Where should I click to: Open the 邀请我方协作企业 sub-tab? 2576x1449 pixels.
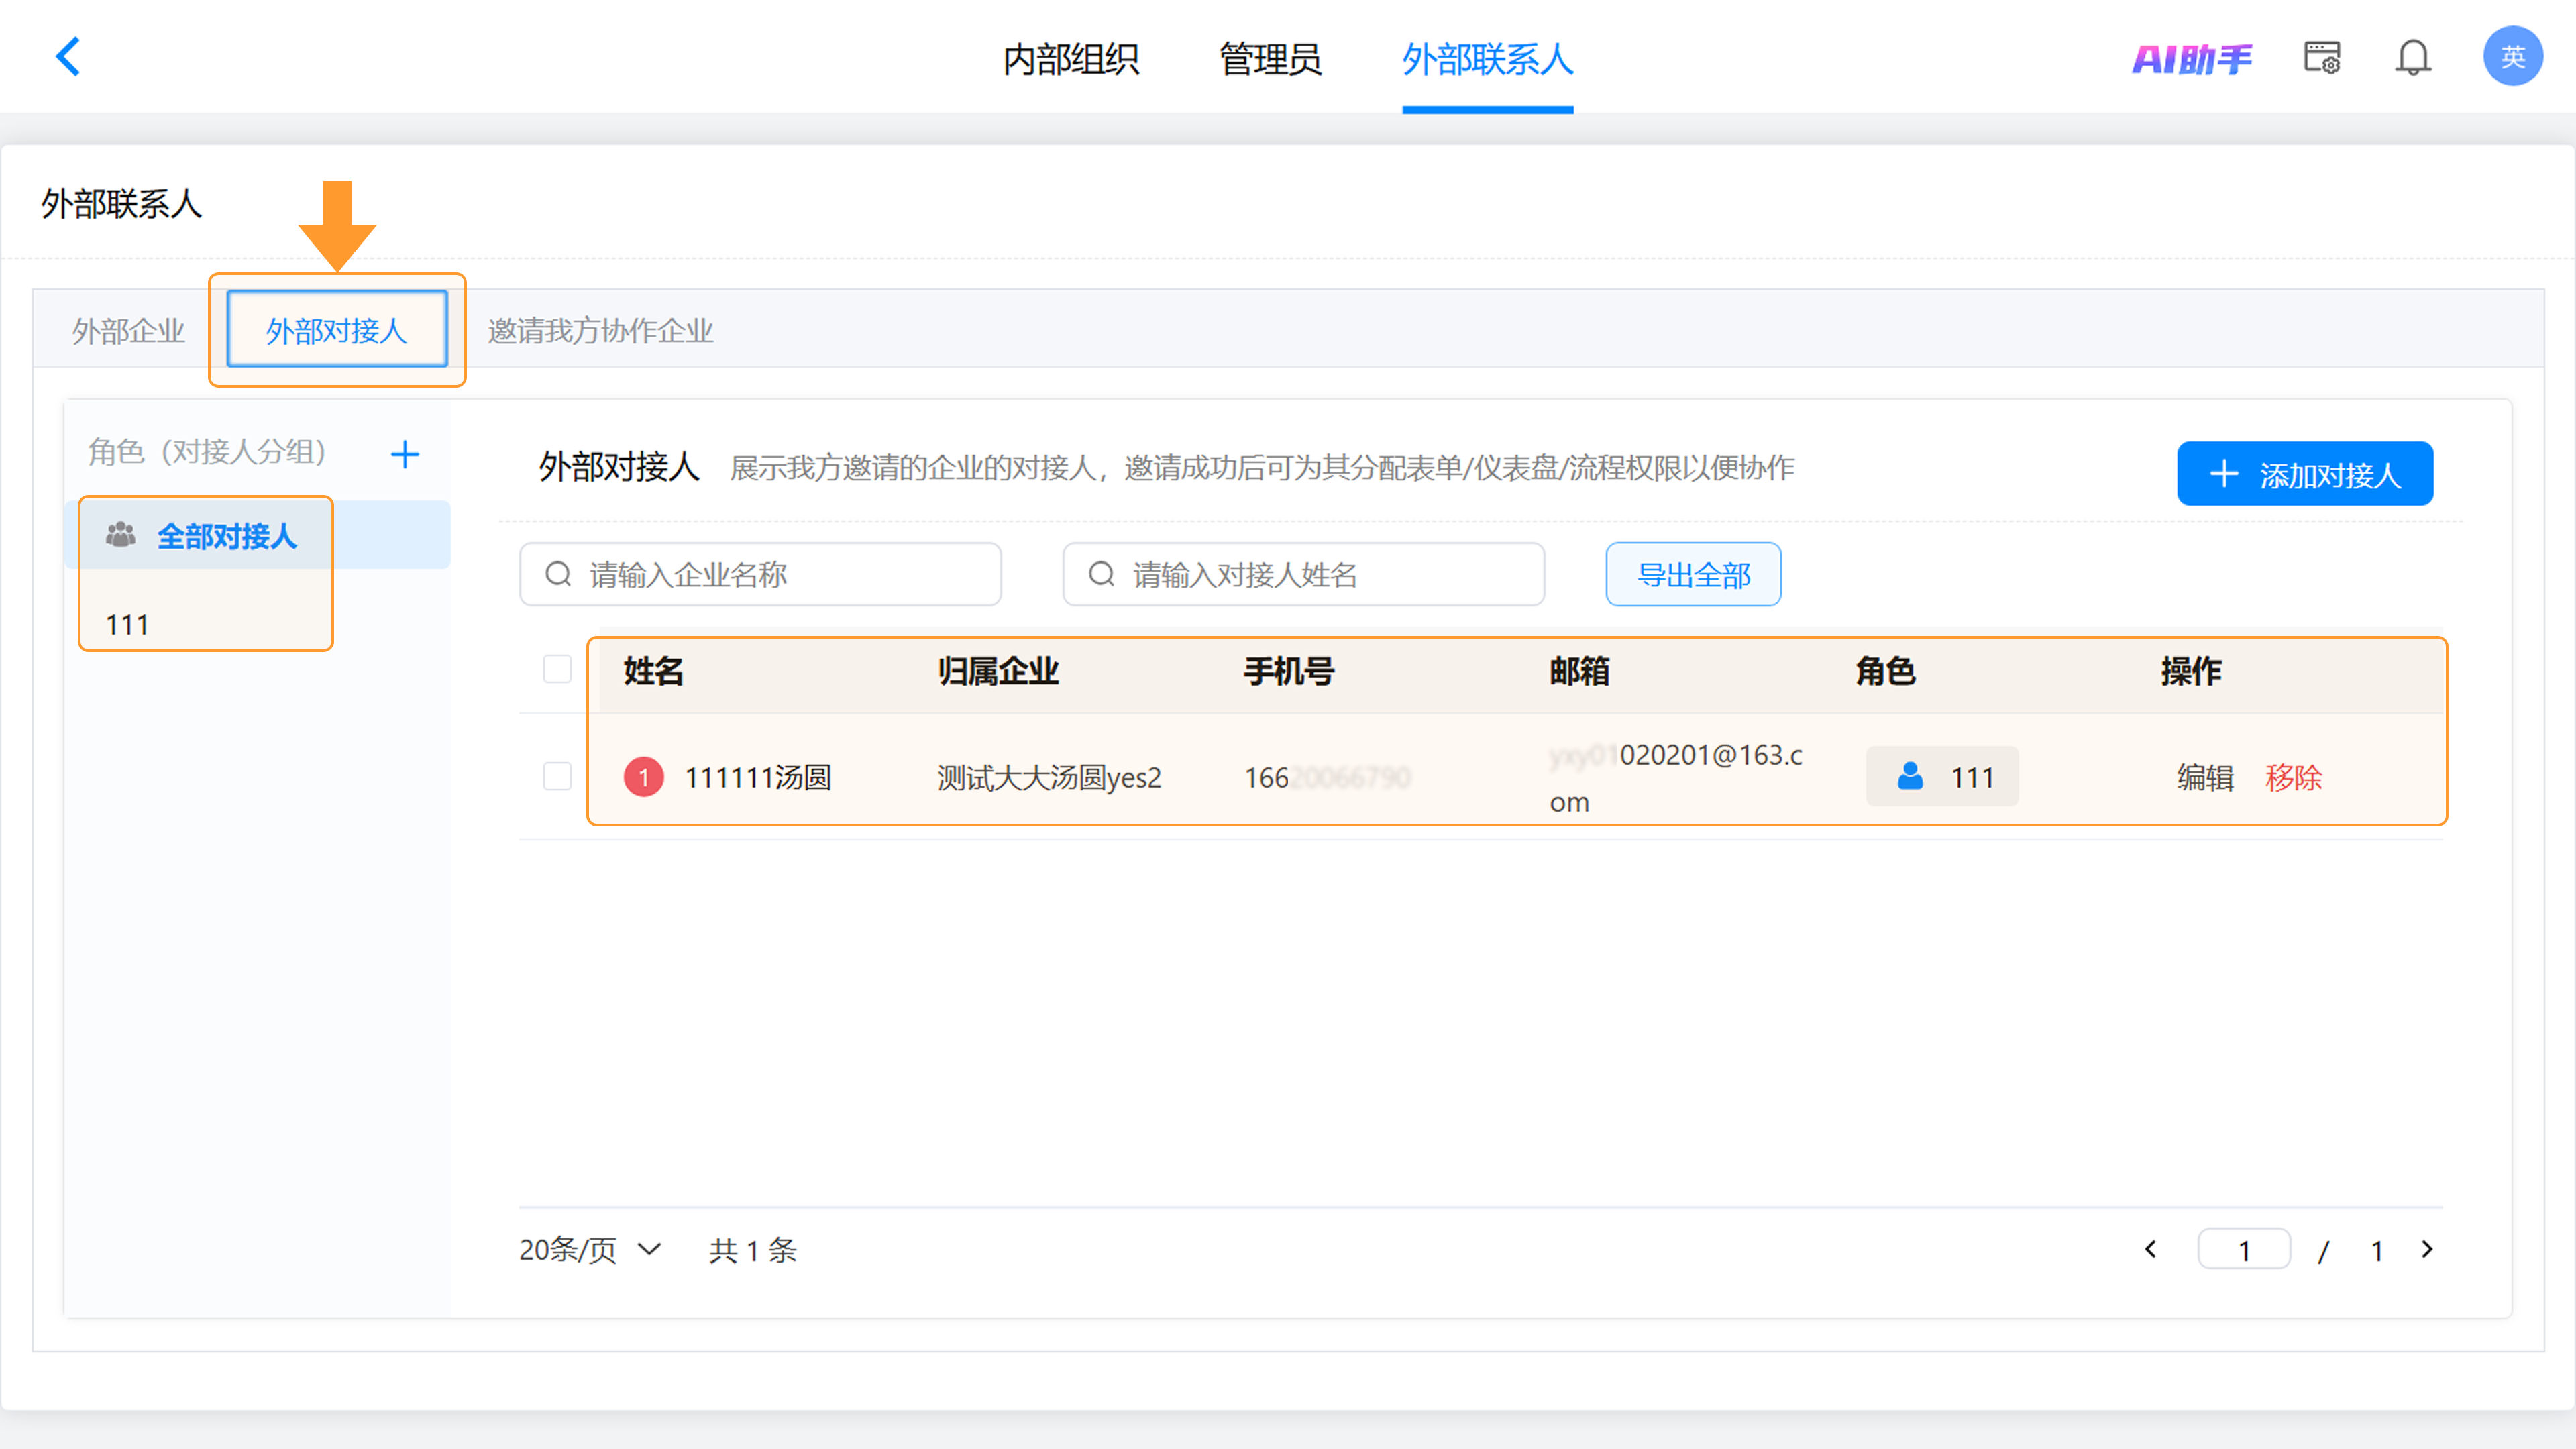[x=600, y=330]
